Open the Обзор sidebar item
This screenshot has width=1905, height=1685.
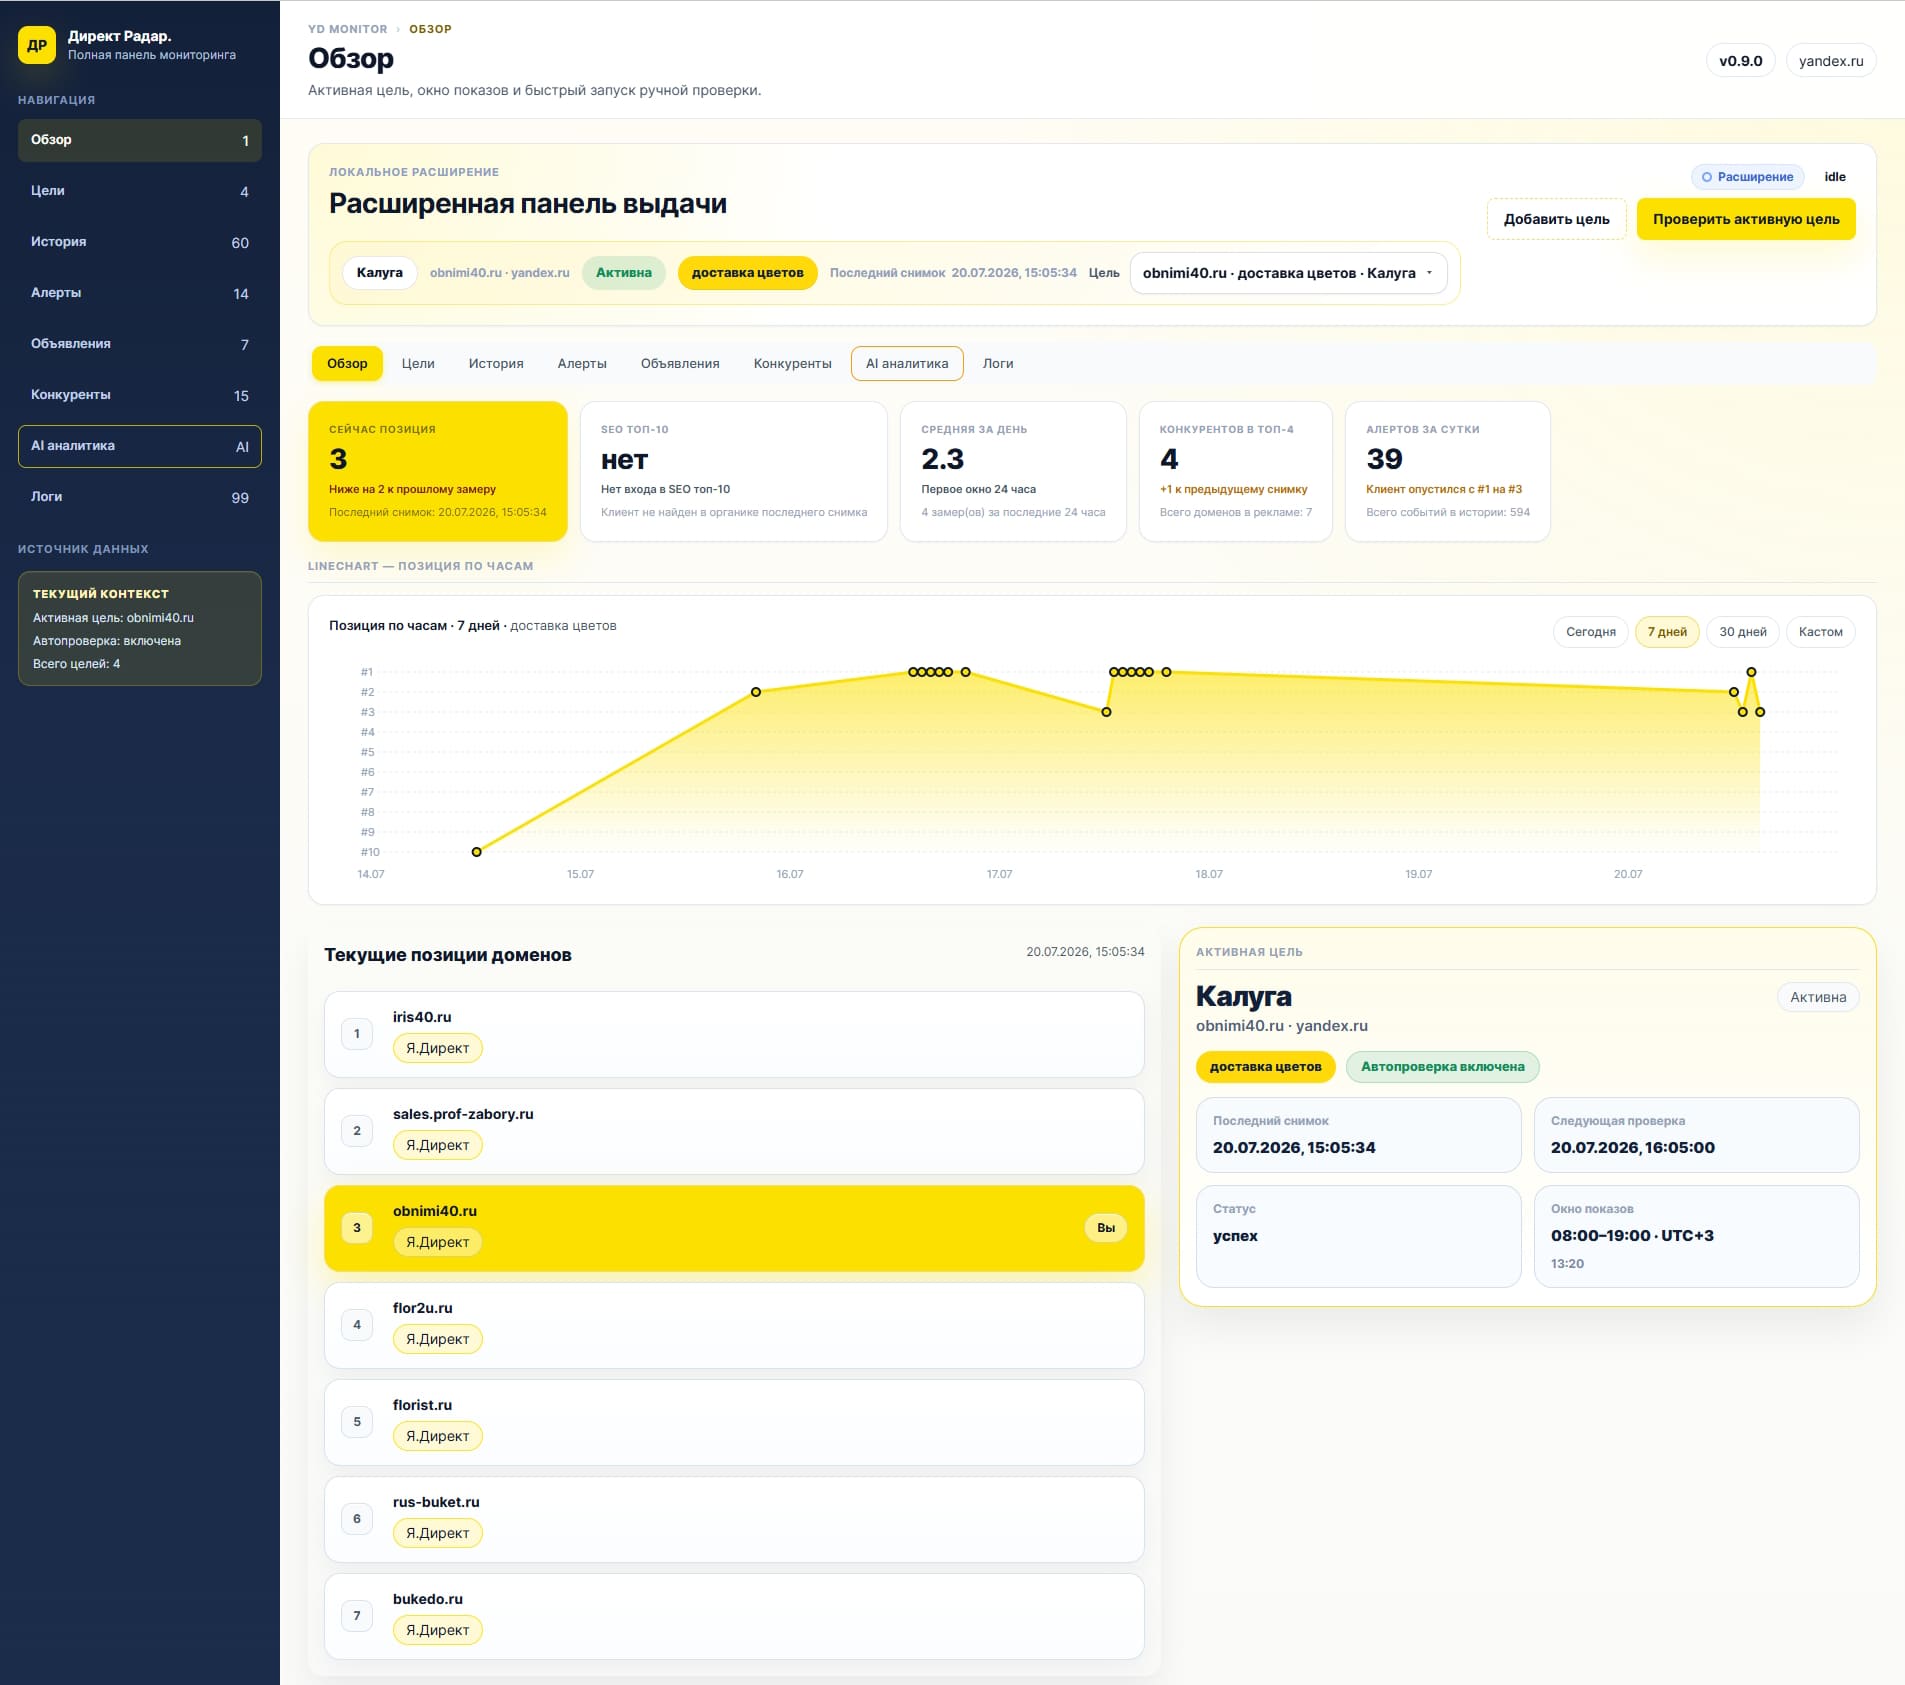pos(140,140)
